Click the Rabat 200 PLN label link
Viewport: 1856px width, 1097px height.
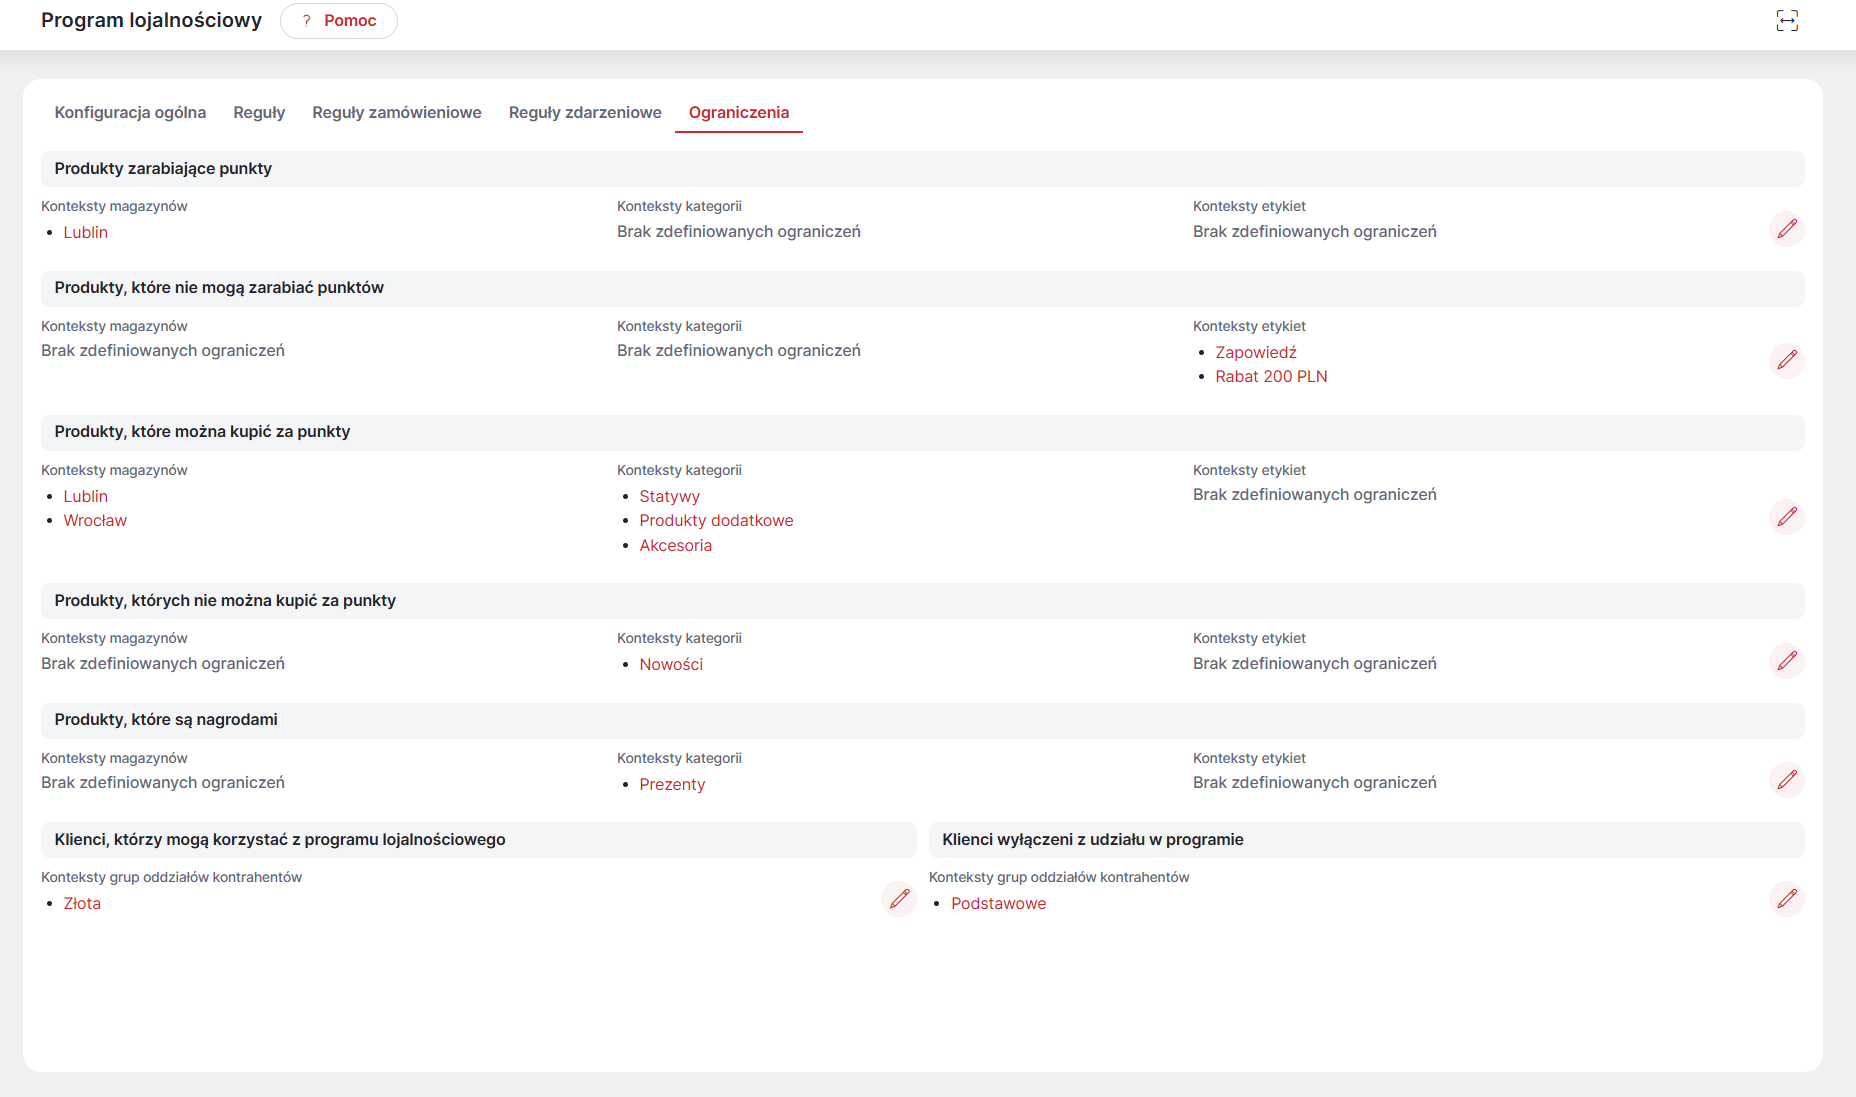coord(1272,376)
